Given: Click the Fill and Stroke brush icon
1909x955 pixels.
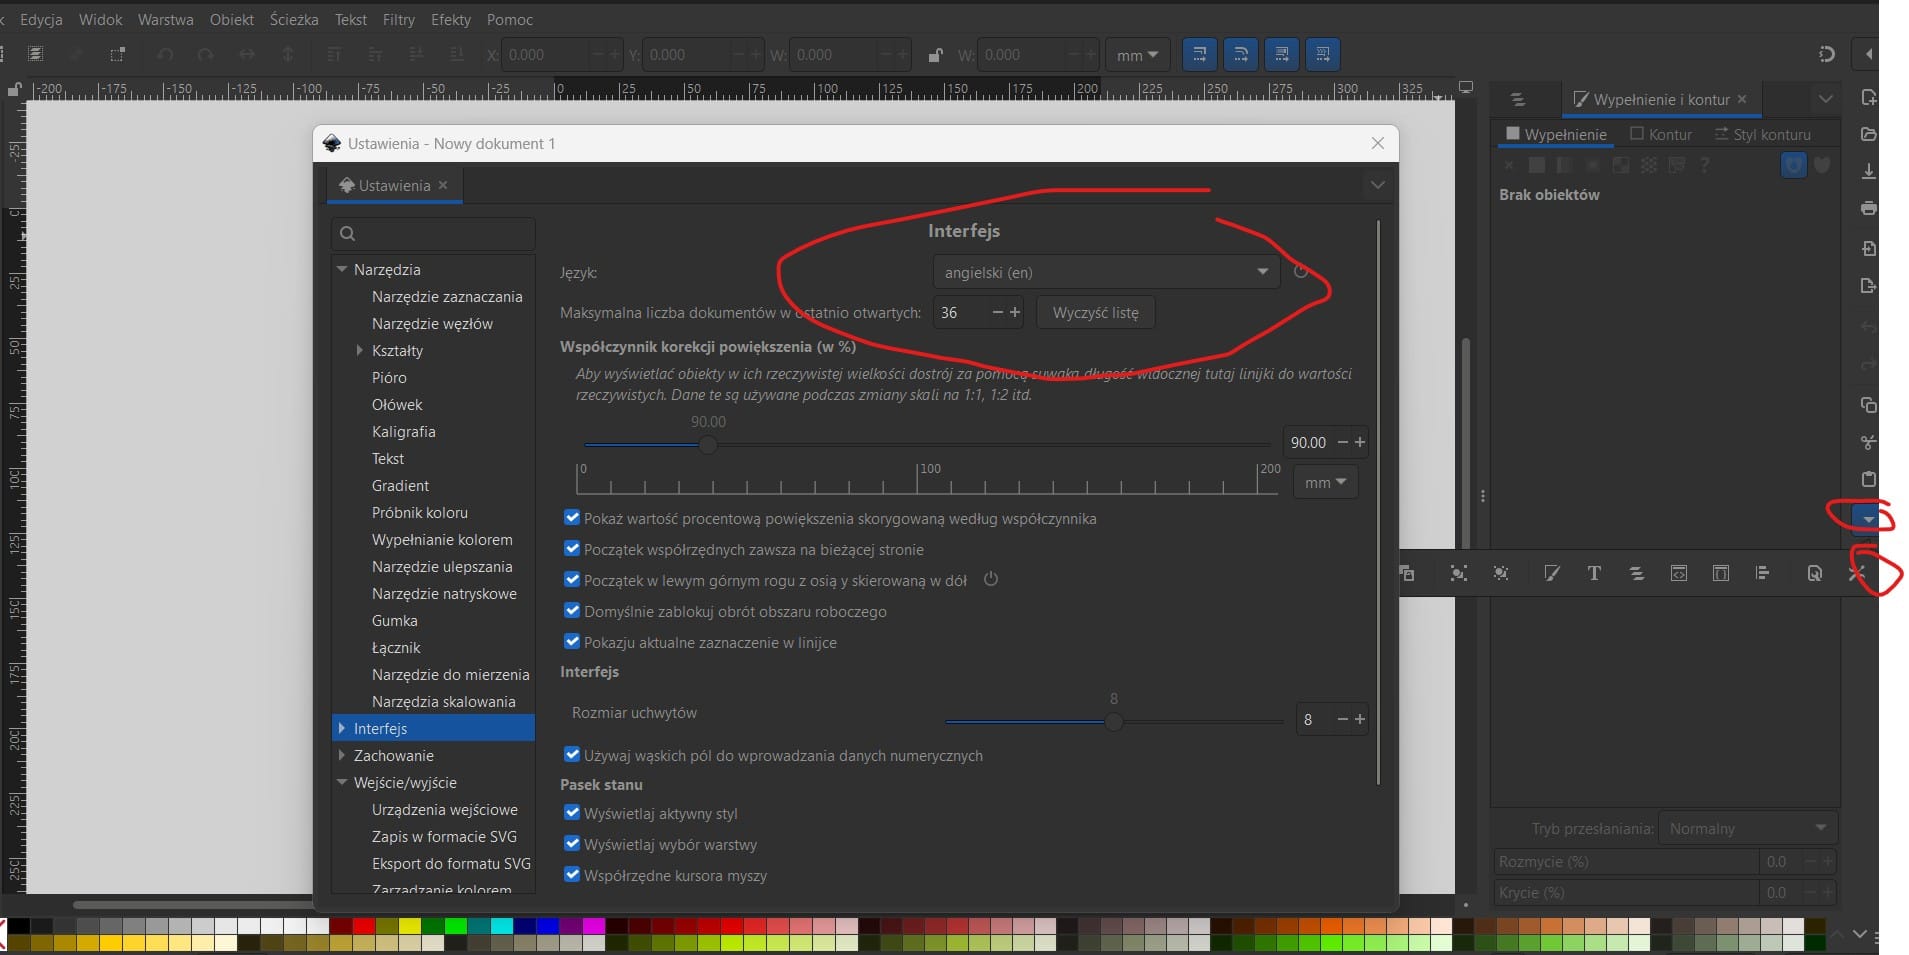Looking at the screenshot, I should click(x=1552, y=573).
